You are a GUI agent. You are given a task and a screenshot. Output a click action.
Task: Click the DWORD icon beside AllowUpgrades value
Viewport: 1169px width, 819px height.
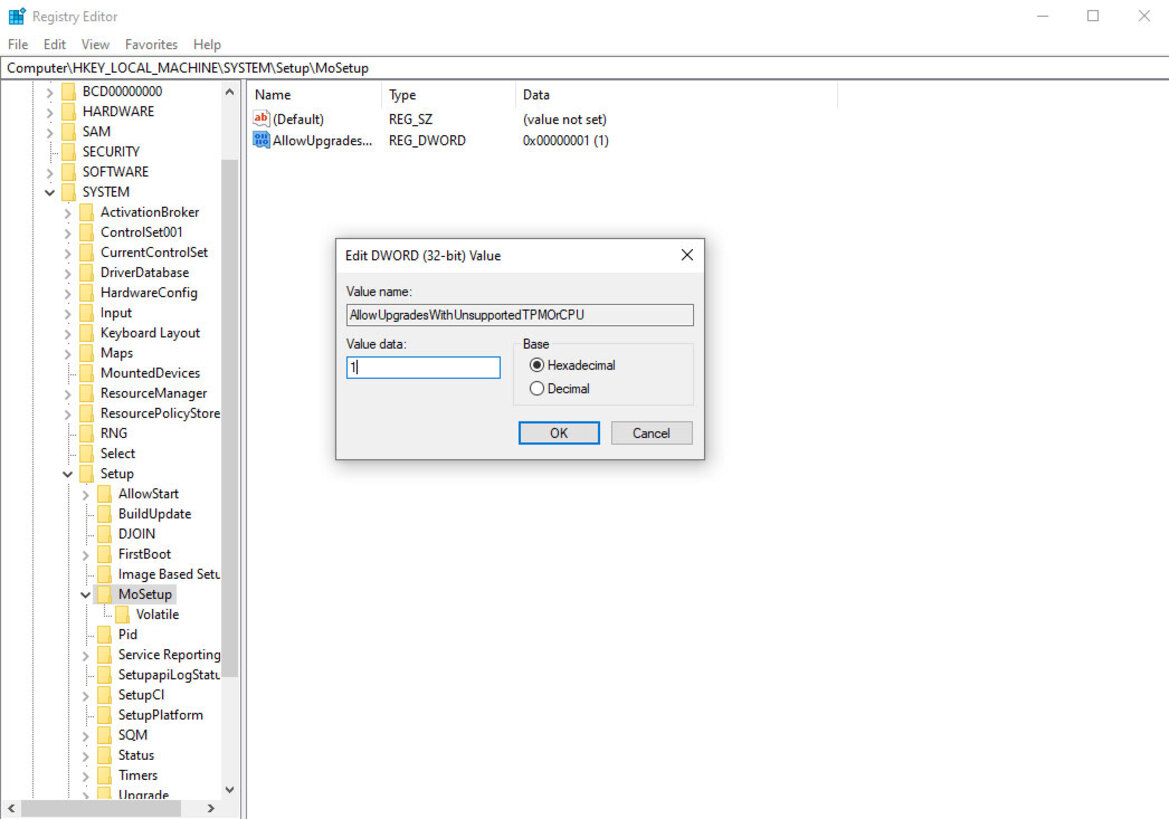(x=261, y=140)
